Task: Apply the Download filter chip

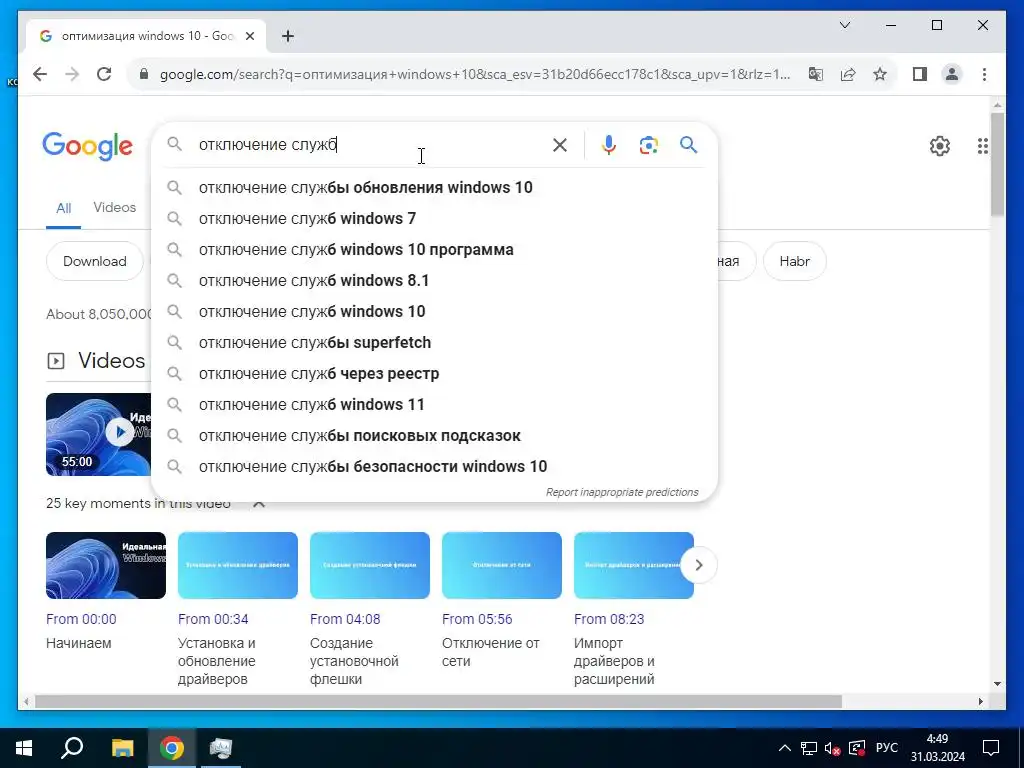Action: click(x=95, y=261)
